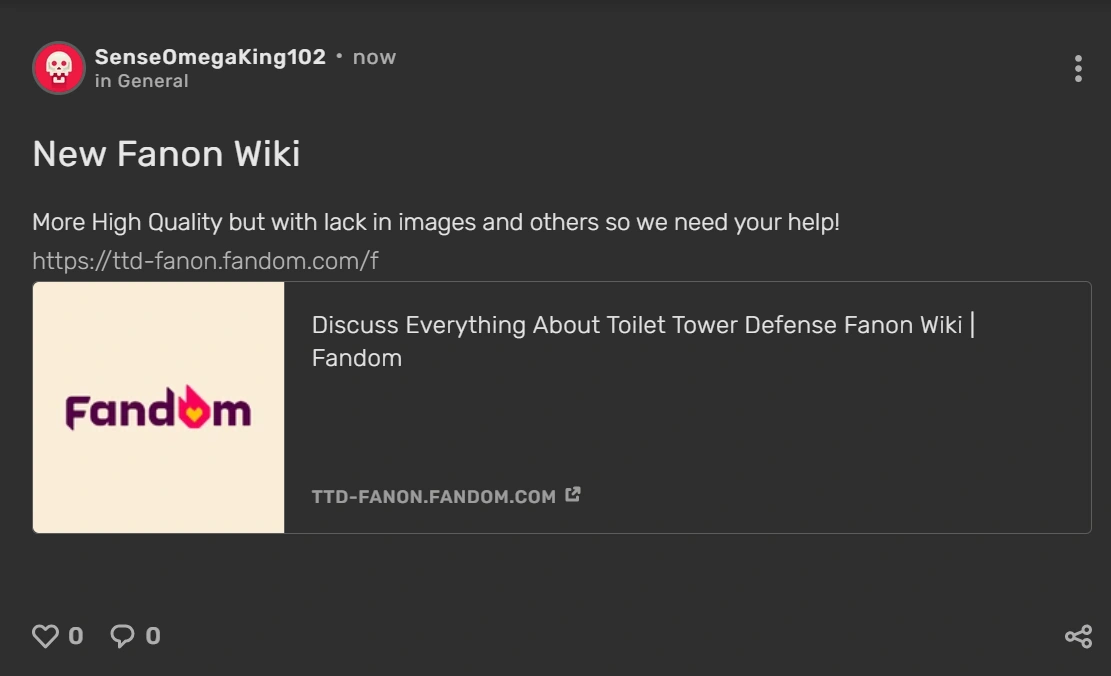Click the 'now' timestamp next to the username
Image resolution: width=1111 pixels, height=676 pixels.
374,57
